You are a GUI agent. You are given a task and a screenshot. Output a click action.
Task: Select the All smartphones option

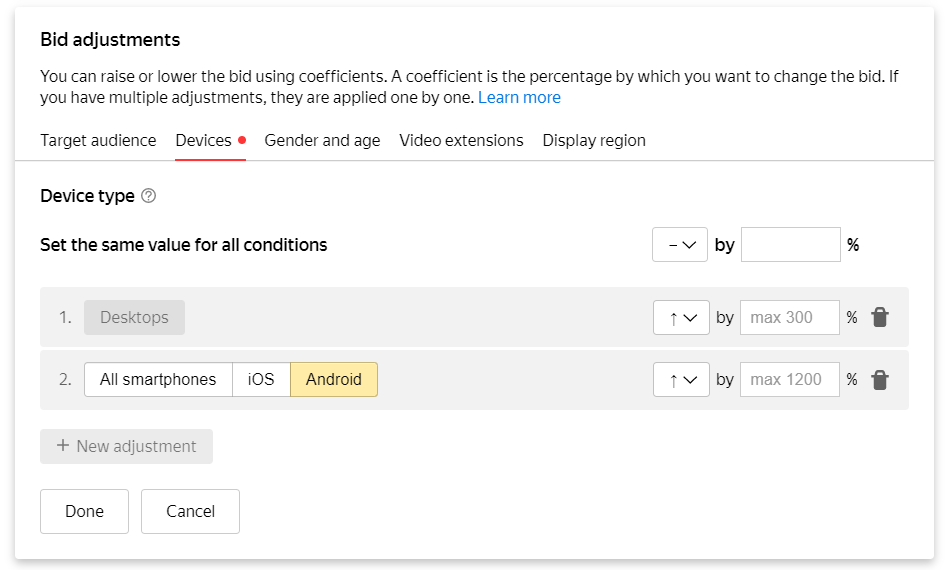click(158, 380)
